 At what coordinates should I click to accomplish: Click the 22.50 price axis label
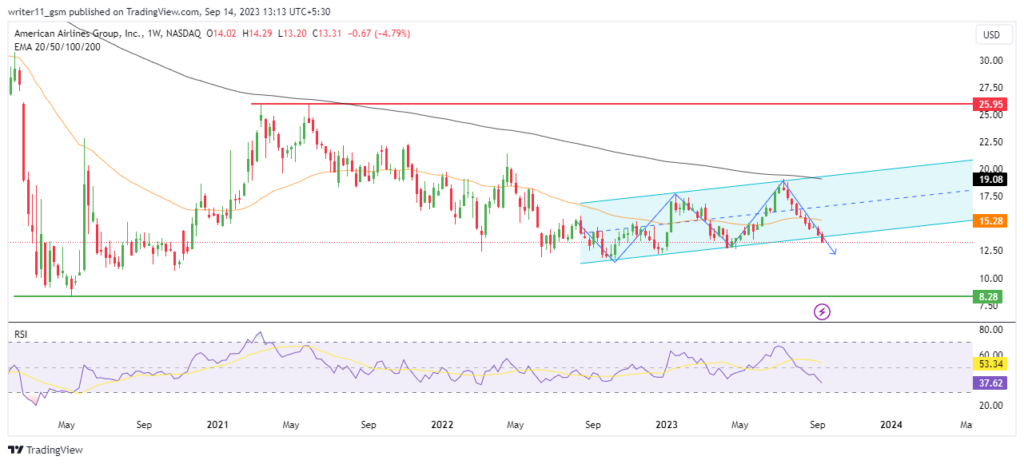tap(991, 142)
